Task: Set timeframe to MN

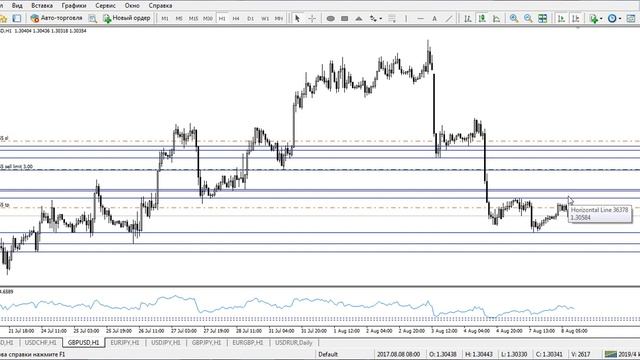Action: [279, 18]
